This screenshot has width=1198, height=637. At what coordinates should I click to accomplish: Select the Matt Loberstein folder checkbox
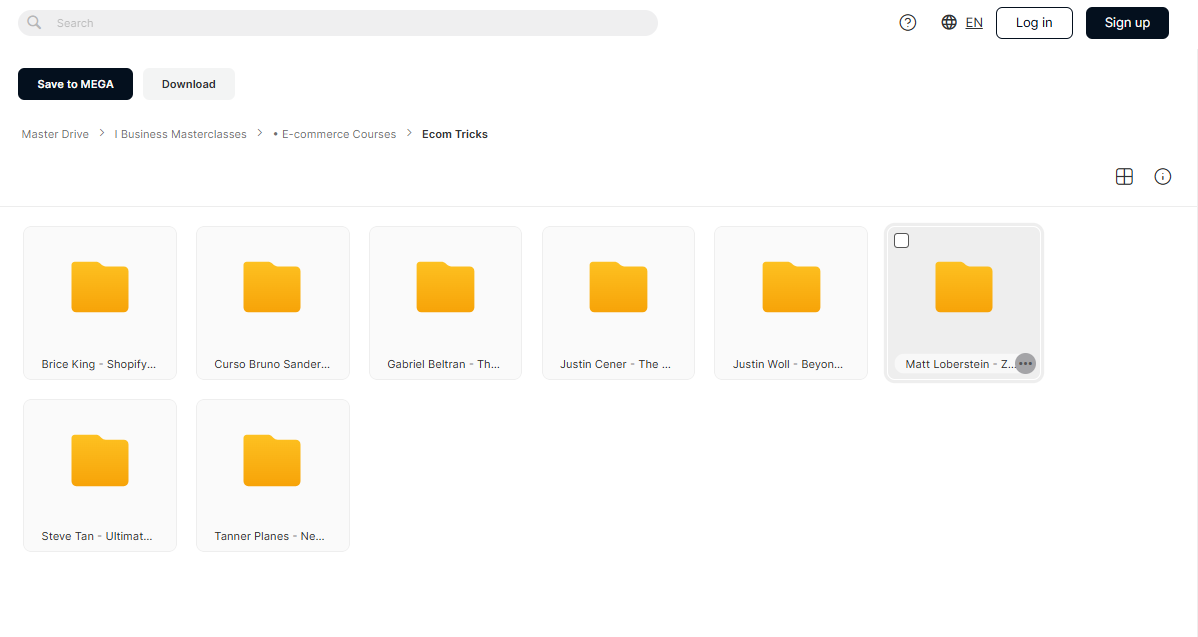pyautogui.click(x=902, y=241)
